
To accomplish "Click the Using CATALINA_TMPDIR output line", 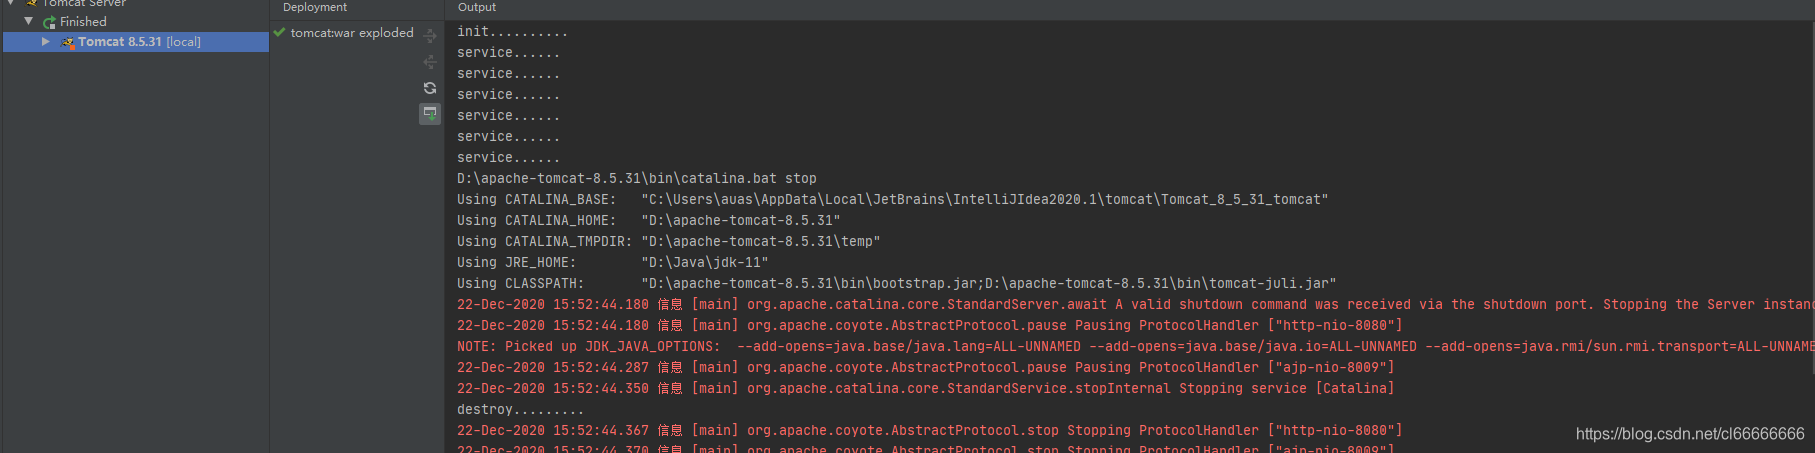I will (x=669, y=242).
